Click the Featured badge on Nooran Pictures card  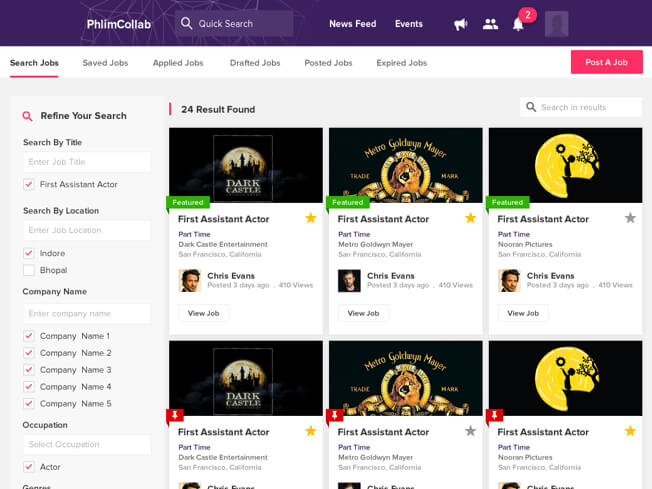pyautogui.click(x=507, y=203)
